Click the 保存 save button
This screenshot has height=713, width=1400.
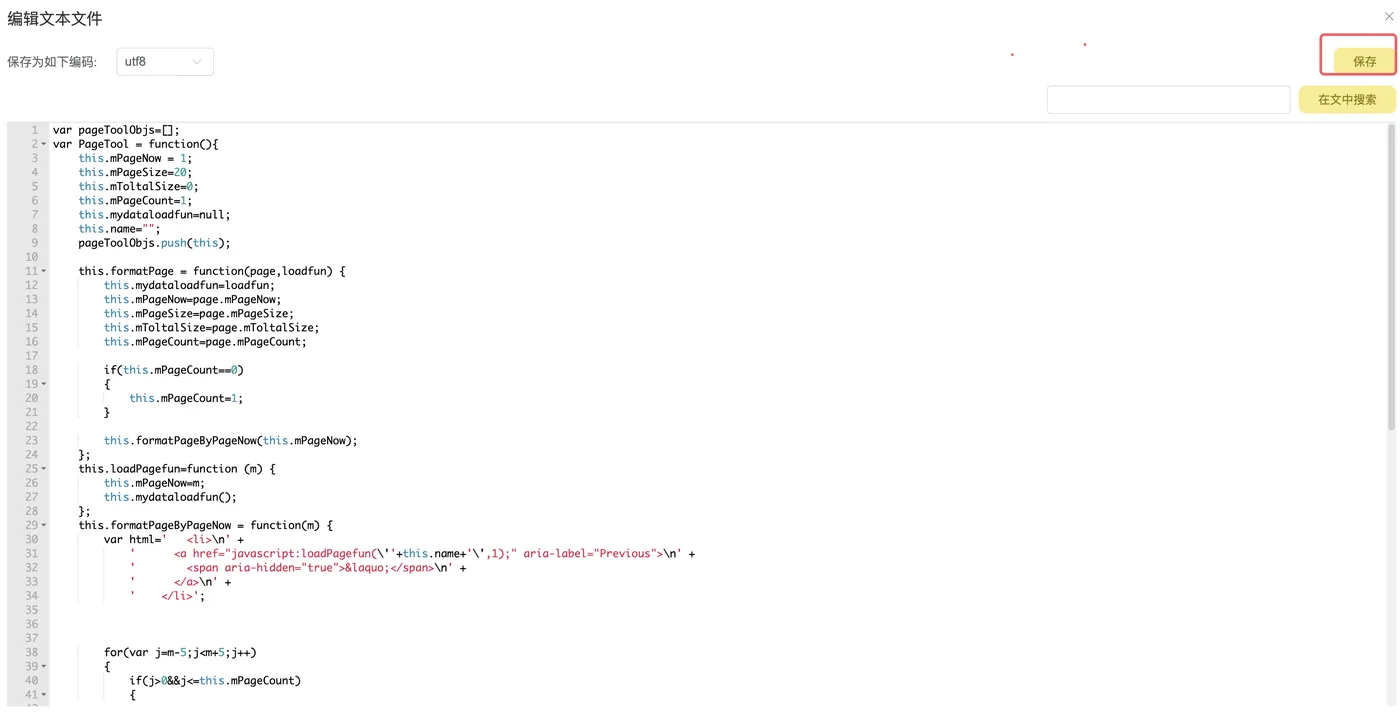pos(1364,61)
